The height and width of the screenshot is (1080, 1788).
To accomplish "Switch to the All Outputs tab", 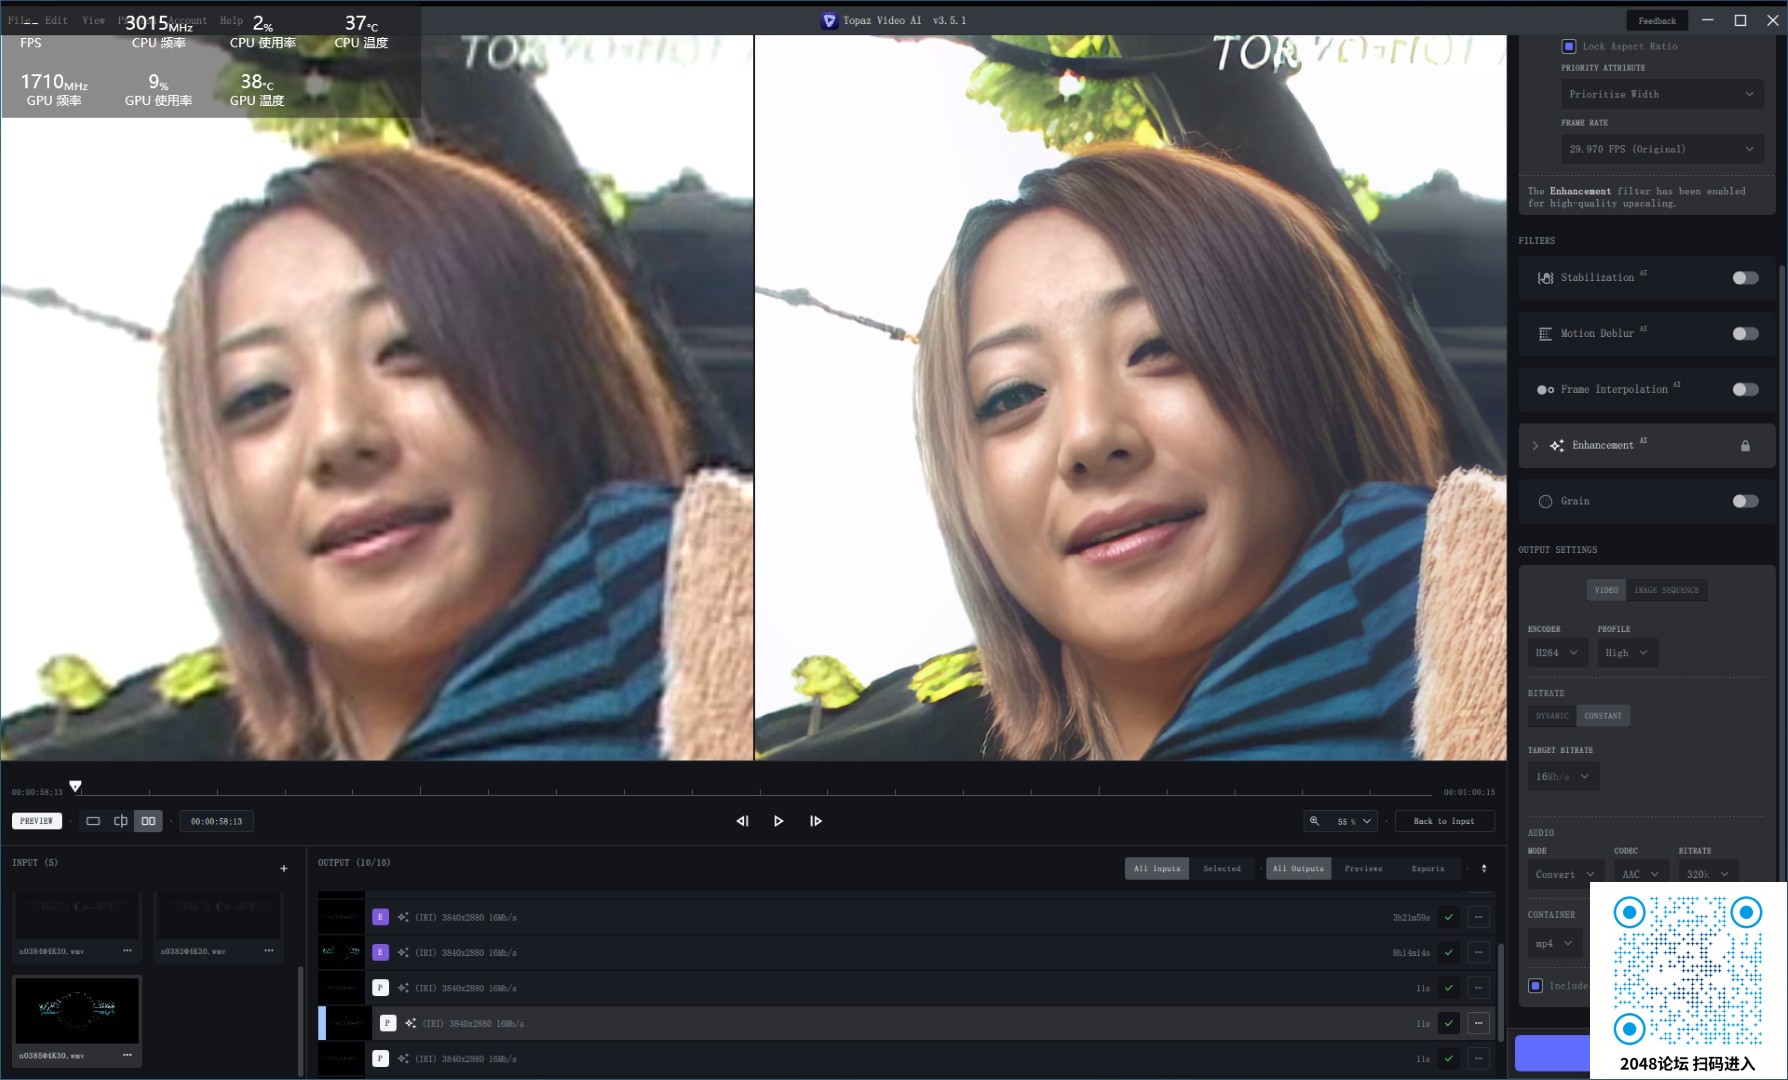I will pos(1298,869).
